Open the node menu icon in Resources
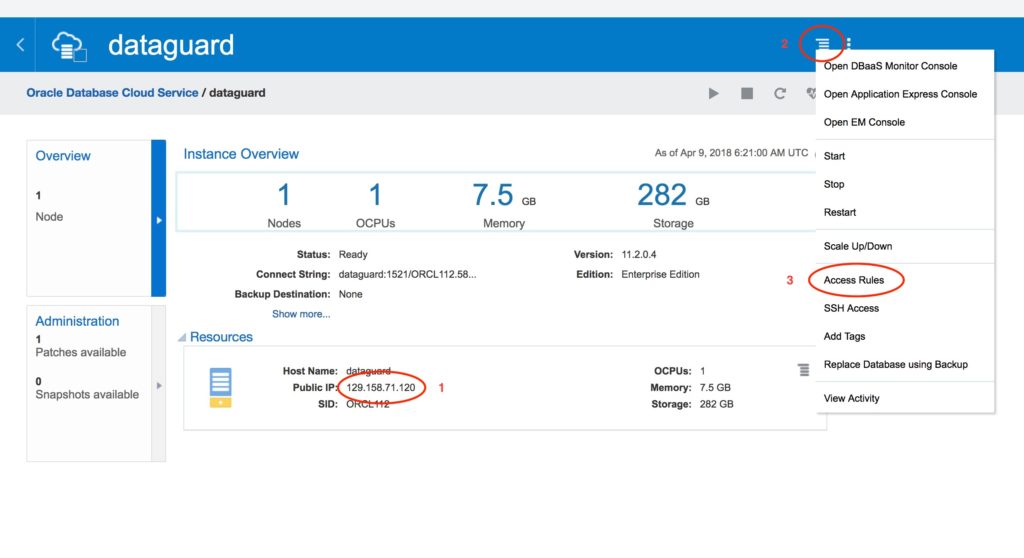Image resolution: width=1024 pixels, height=558 pixels. point(803,370)
